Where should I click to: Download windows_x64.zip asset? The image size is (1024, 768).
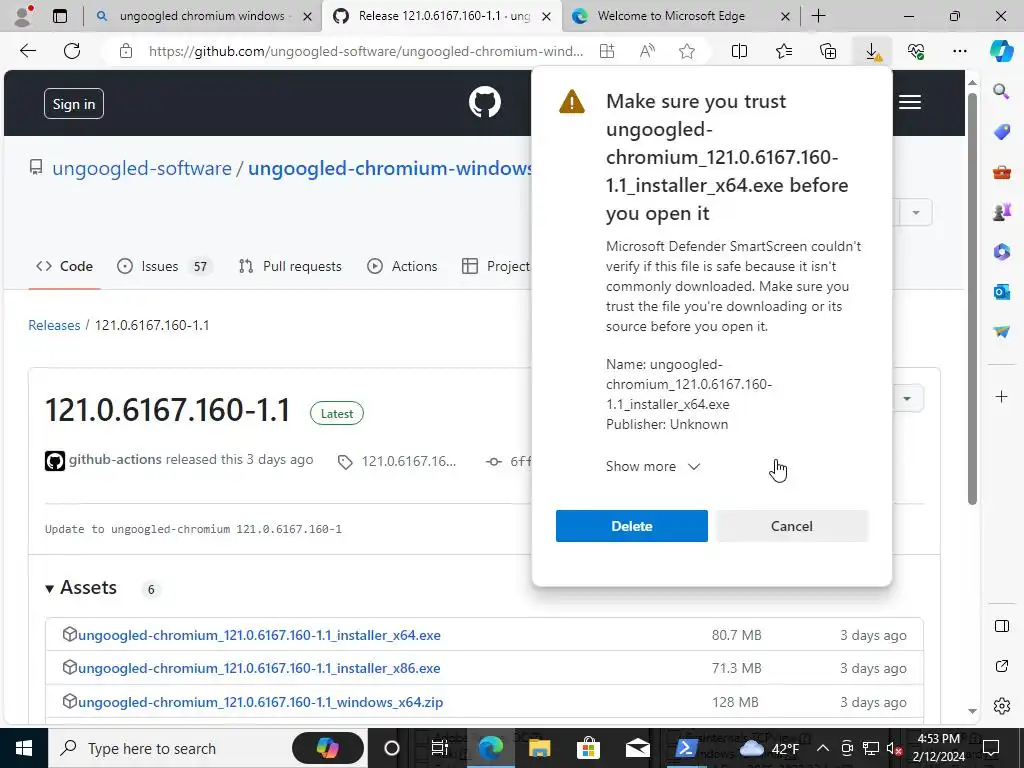click(x=261, y=702)
